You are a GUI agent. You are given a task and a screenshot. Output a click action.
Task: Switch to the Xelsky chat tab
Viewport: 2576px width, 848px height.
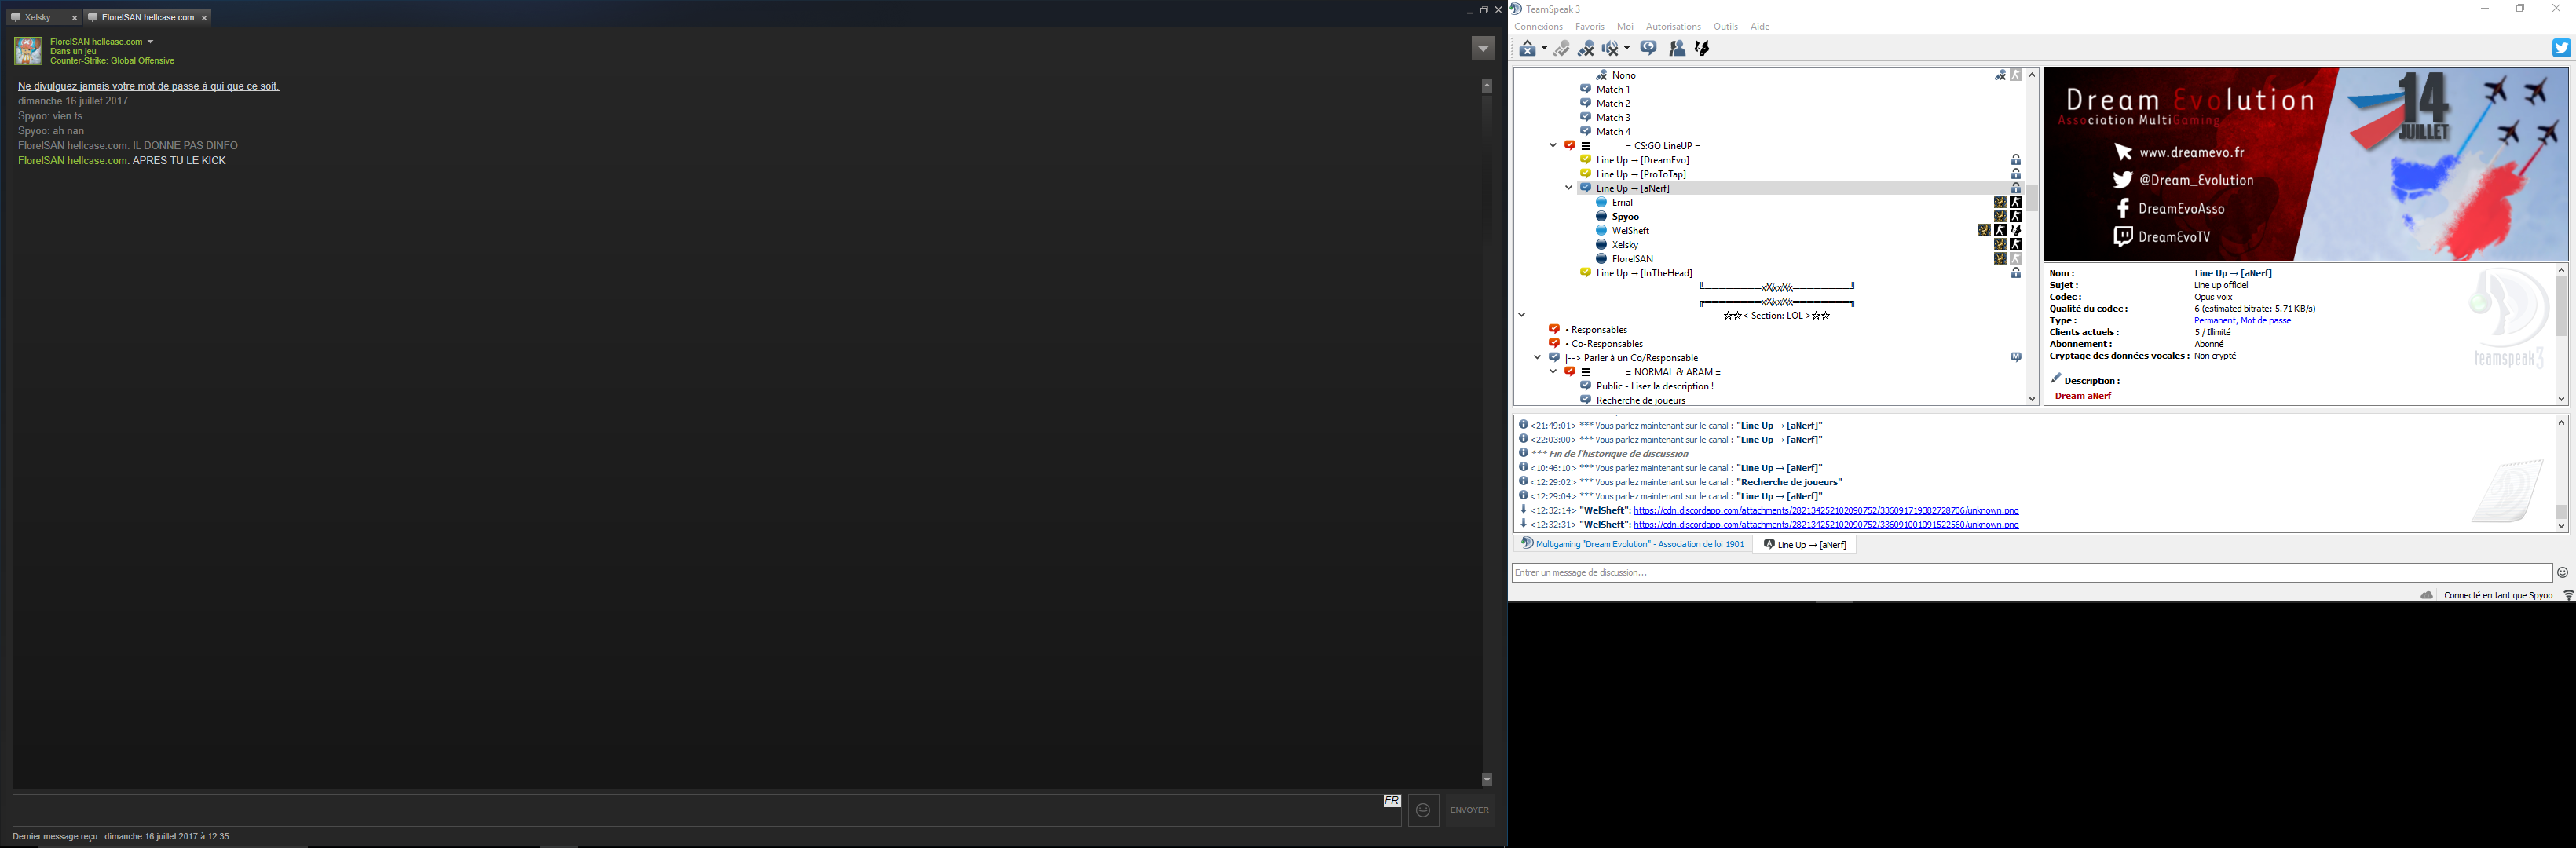click(x=38, y=17)
